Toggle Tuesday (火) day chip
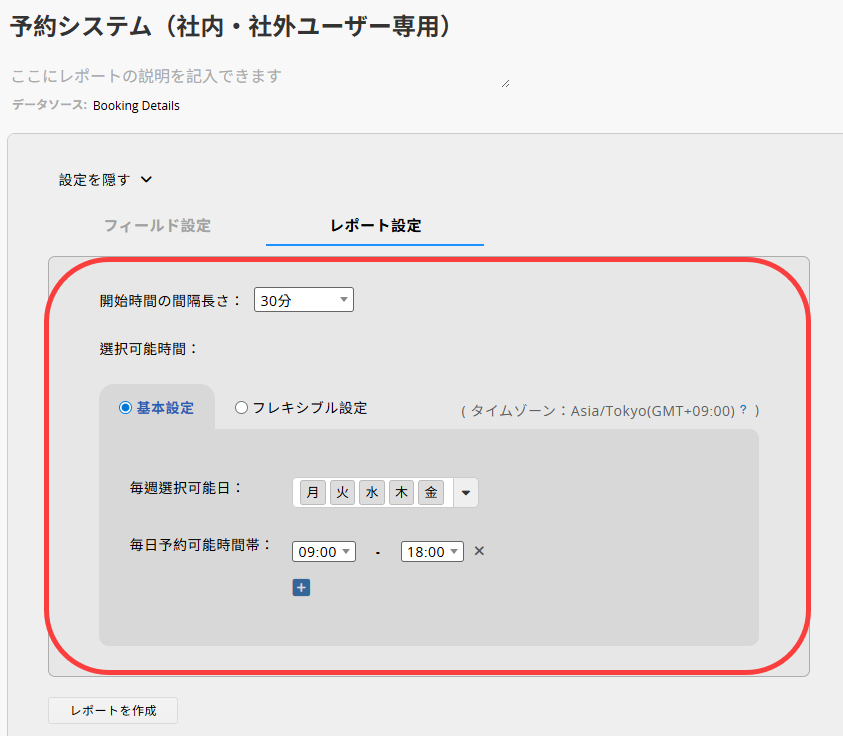The image size is (843, 742). tap(342, 493)
